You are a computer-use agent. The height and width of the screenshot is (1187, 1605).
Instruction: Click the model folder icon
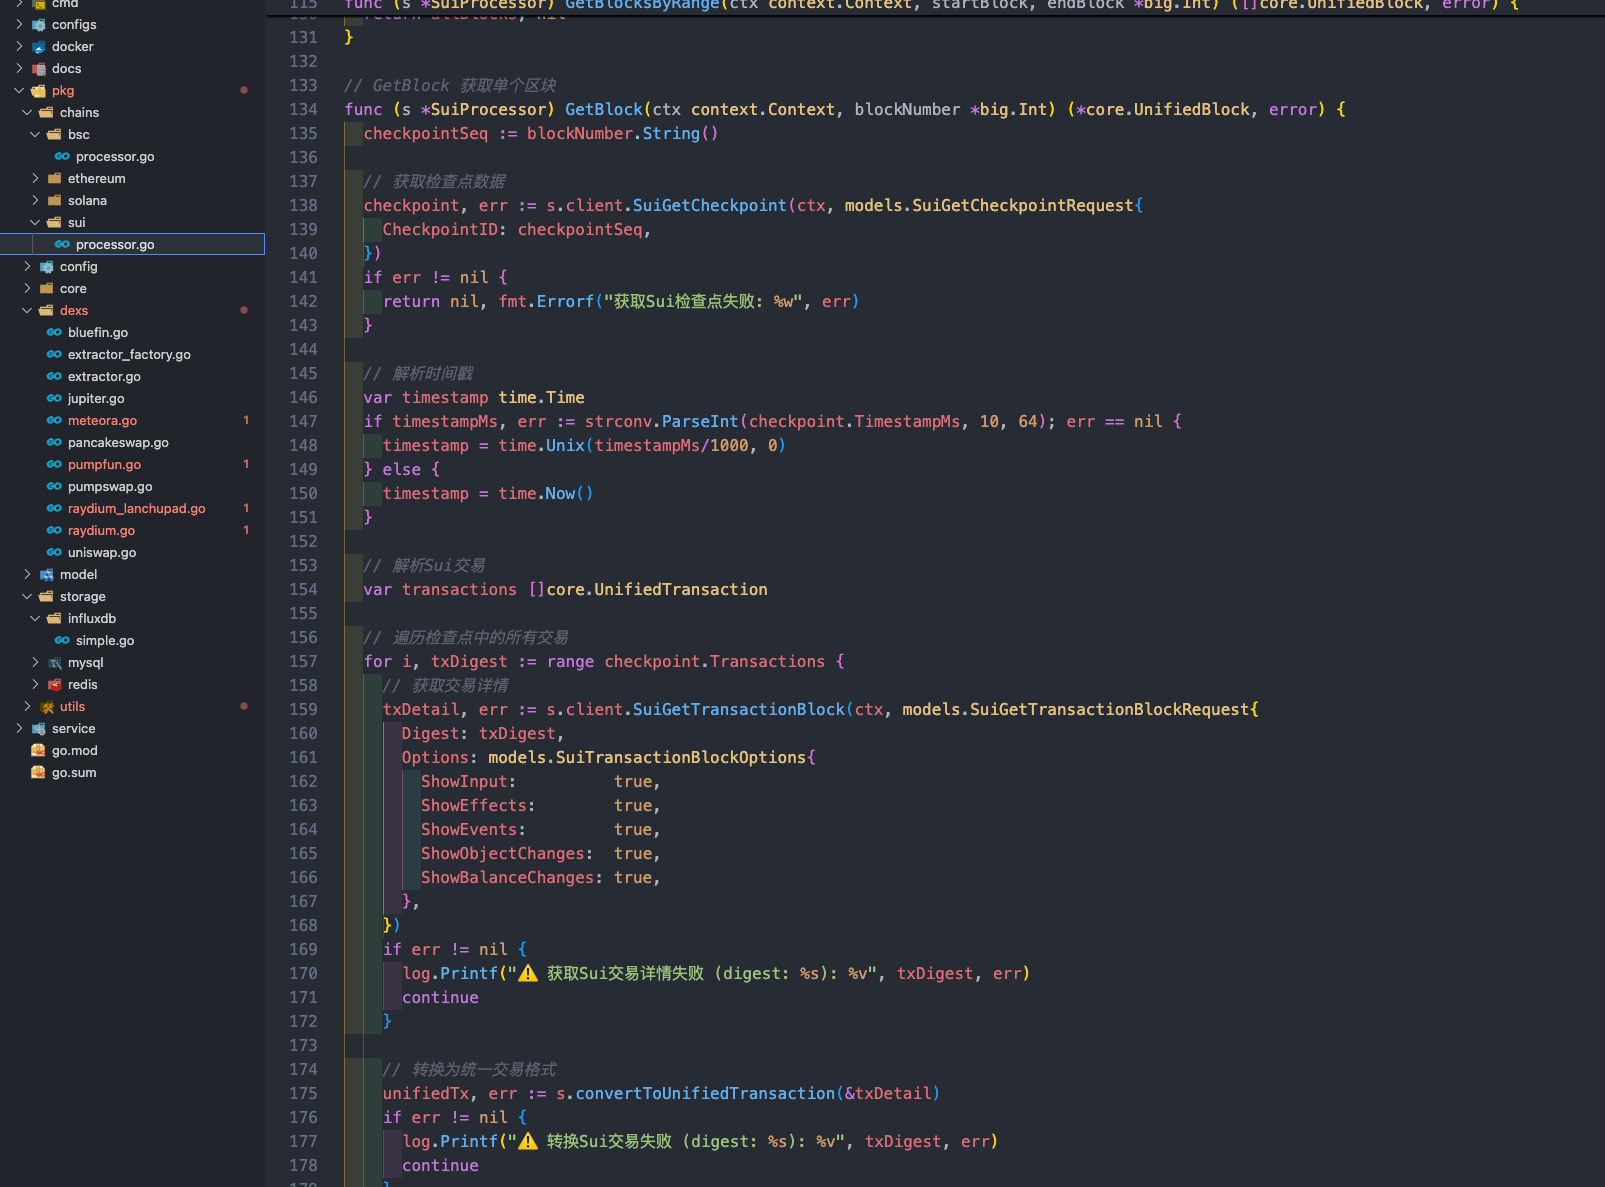(x=47, y=575)
